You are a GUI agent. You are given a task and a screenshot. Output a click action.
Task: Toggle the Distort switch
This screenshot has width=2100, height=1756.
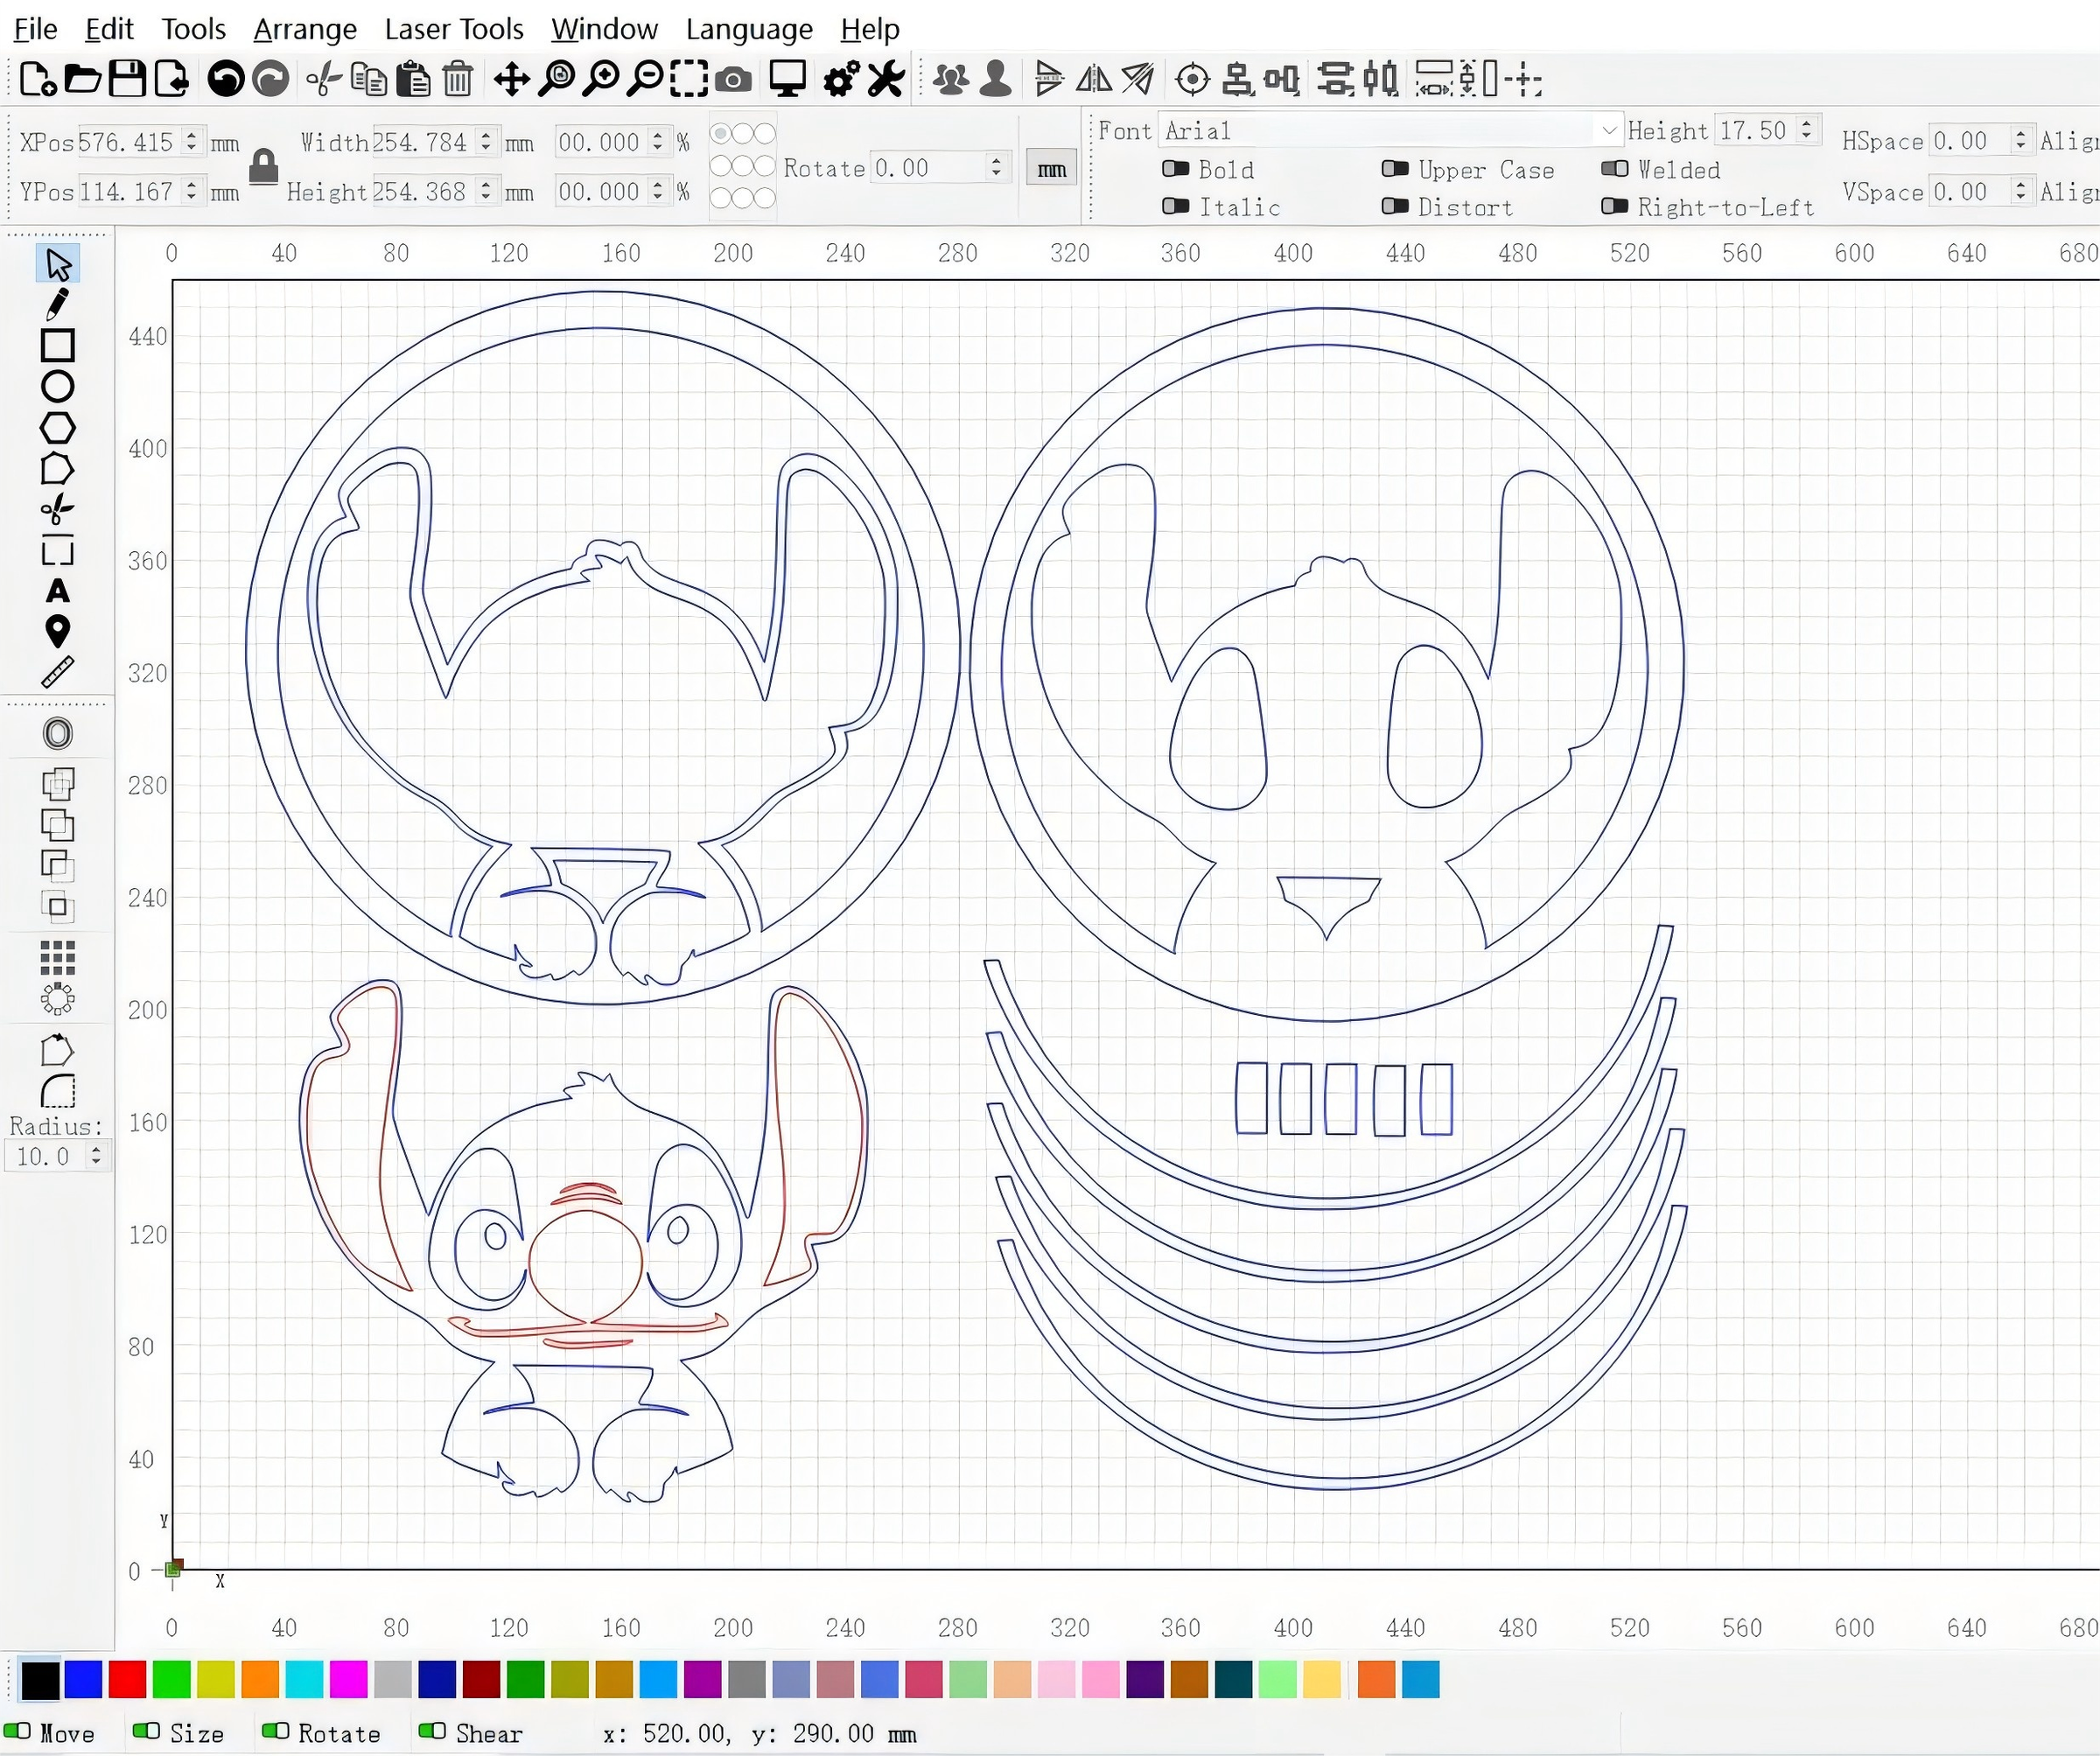click(1394, 206)
